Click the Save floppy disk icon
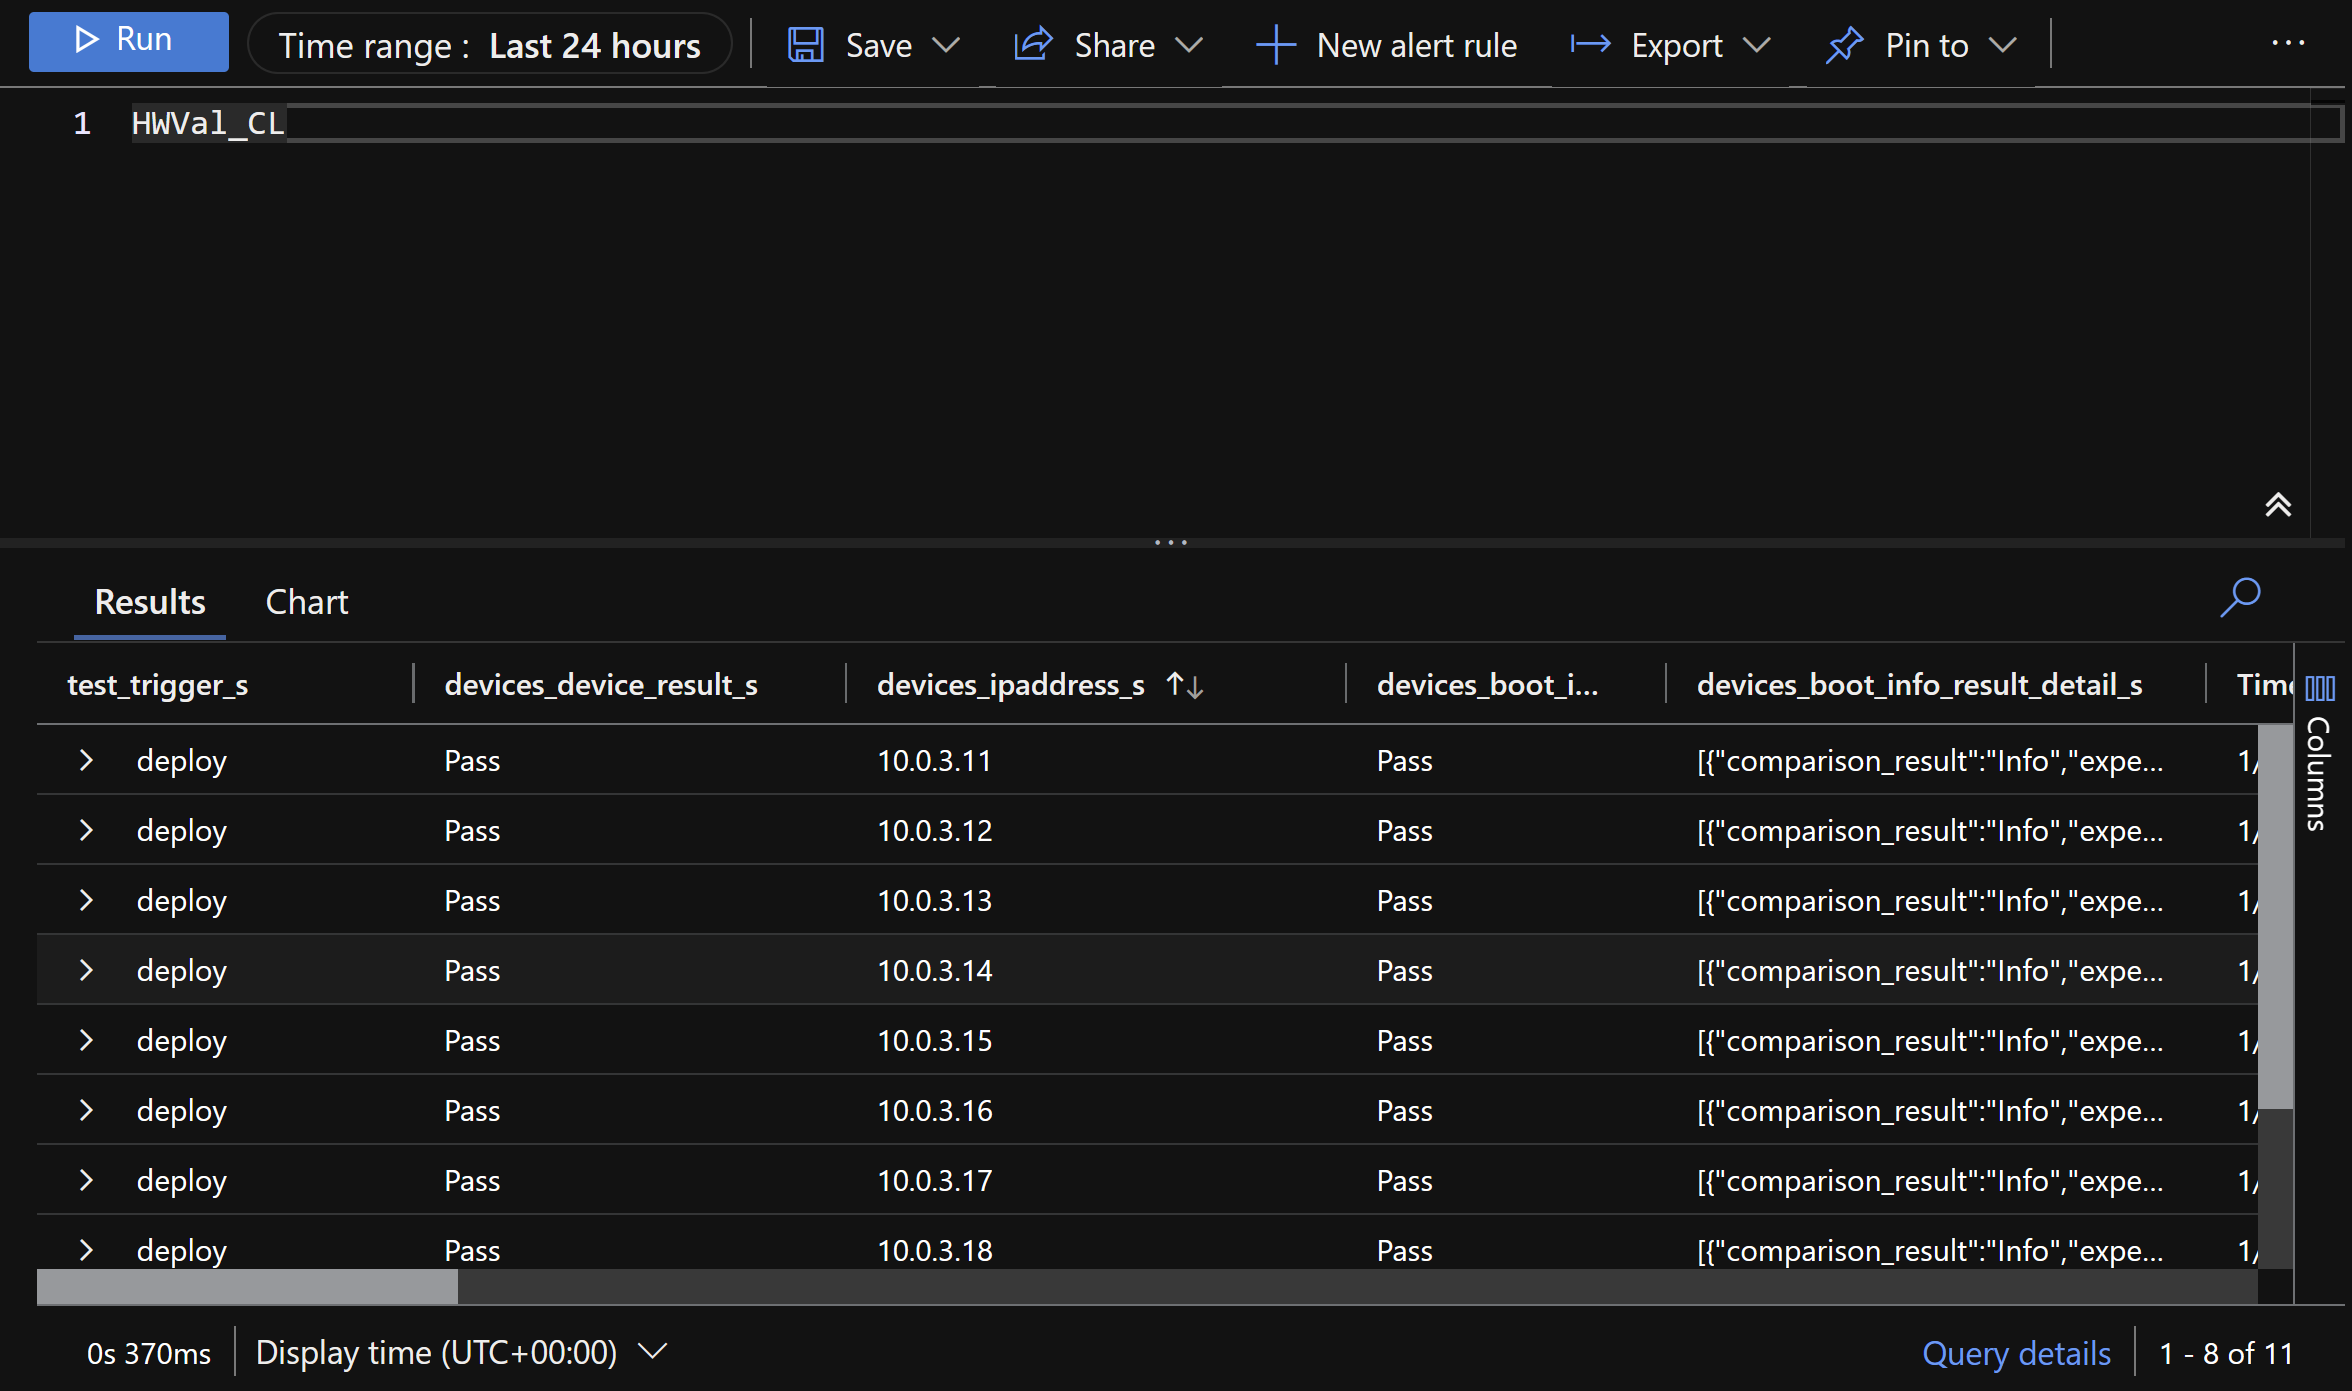Viewport: 2352px width, 1391px height. (805, 45)
